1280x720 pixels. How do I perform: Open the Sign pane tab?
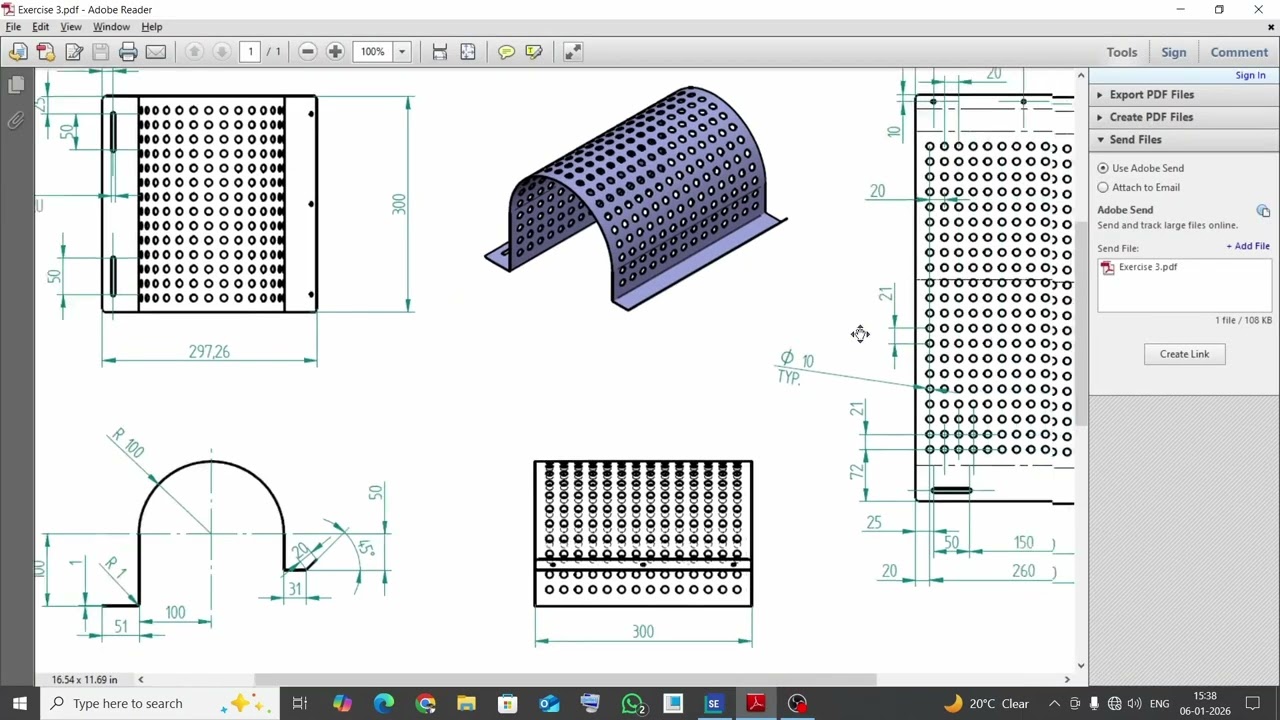[1174, 52]
